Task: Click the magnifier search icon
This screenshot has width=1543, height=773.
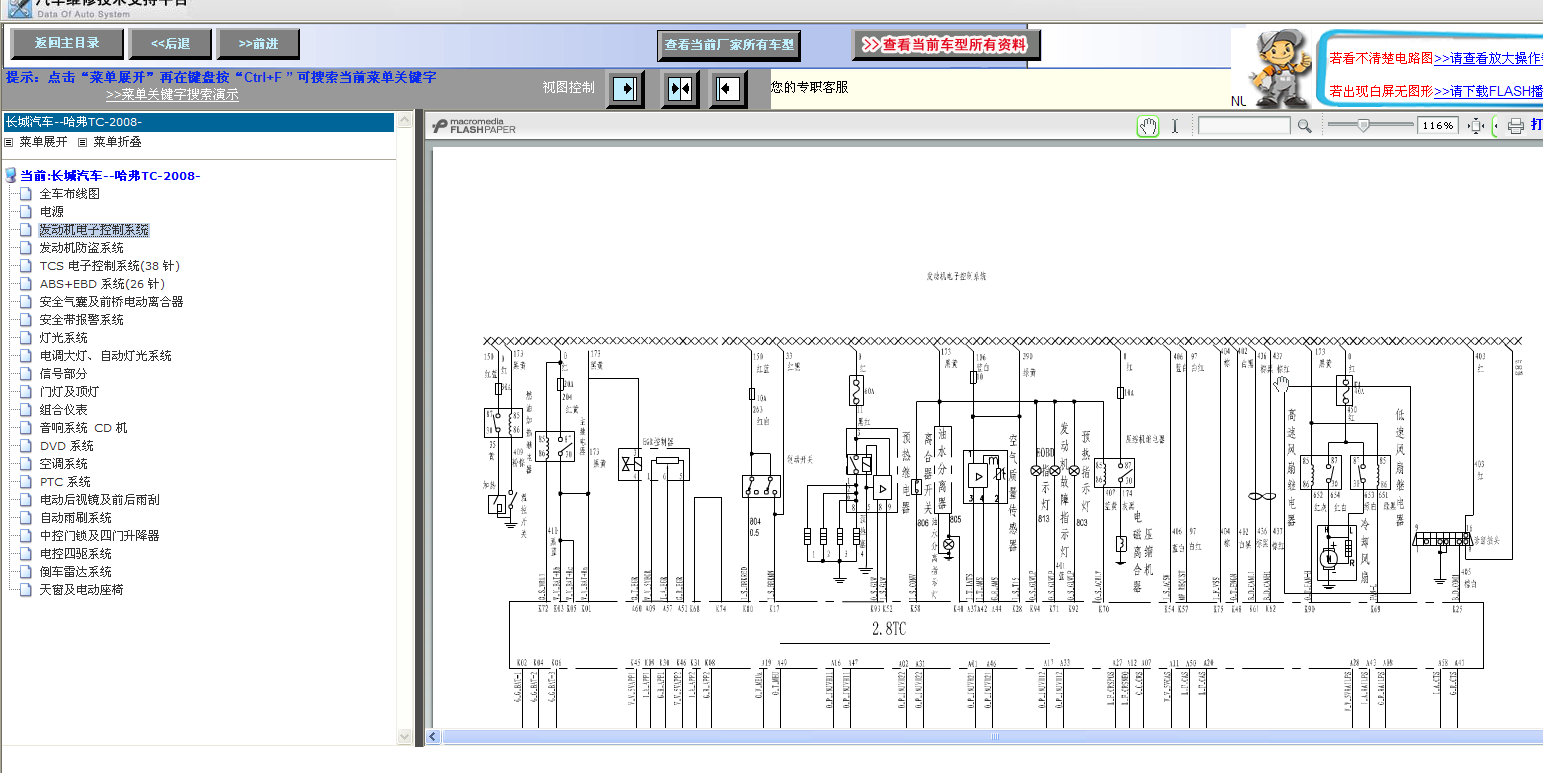Action: tap(1304, 126)
